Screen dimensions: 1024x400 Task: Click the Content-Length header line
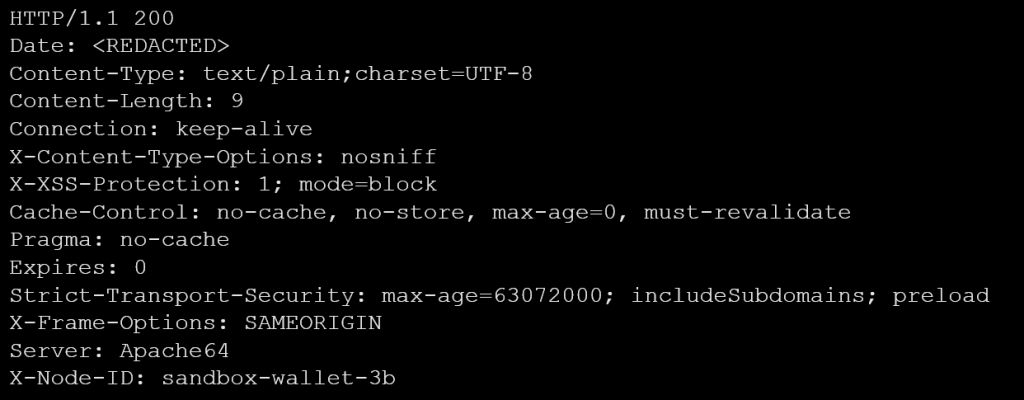point(126,101)
